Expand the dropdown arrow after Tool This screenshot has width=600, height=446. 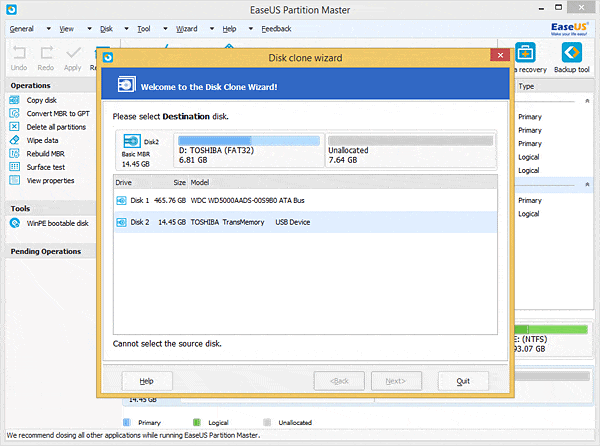coord(165,29)
